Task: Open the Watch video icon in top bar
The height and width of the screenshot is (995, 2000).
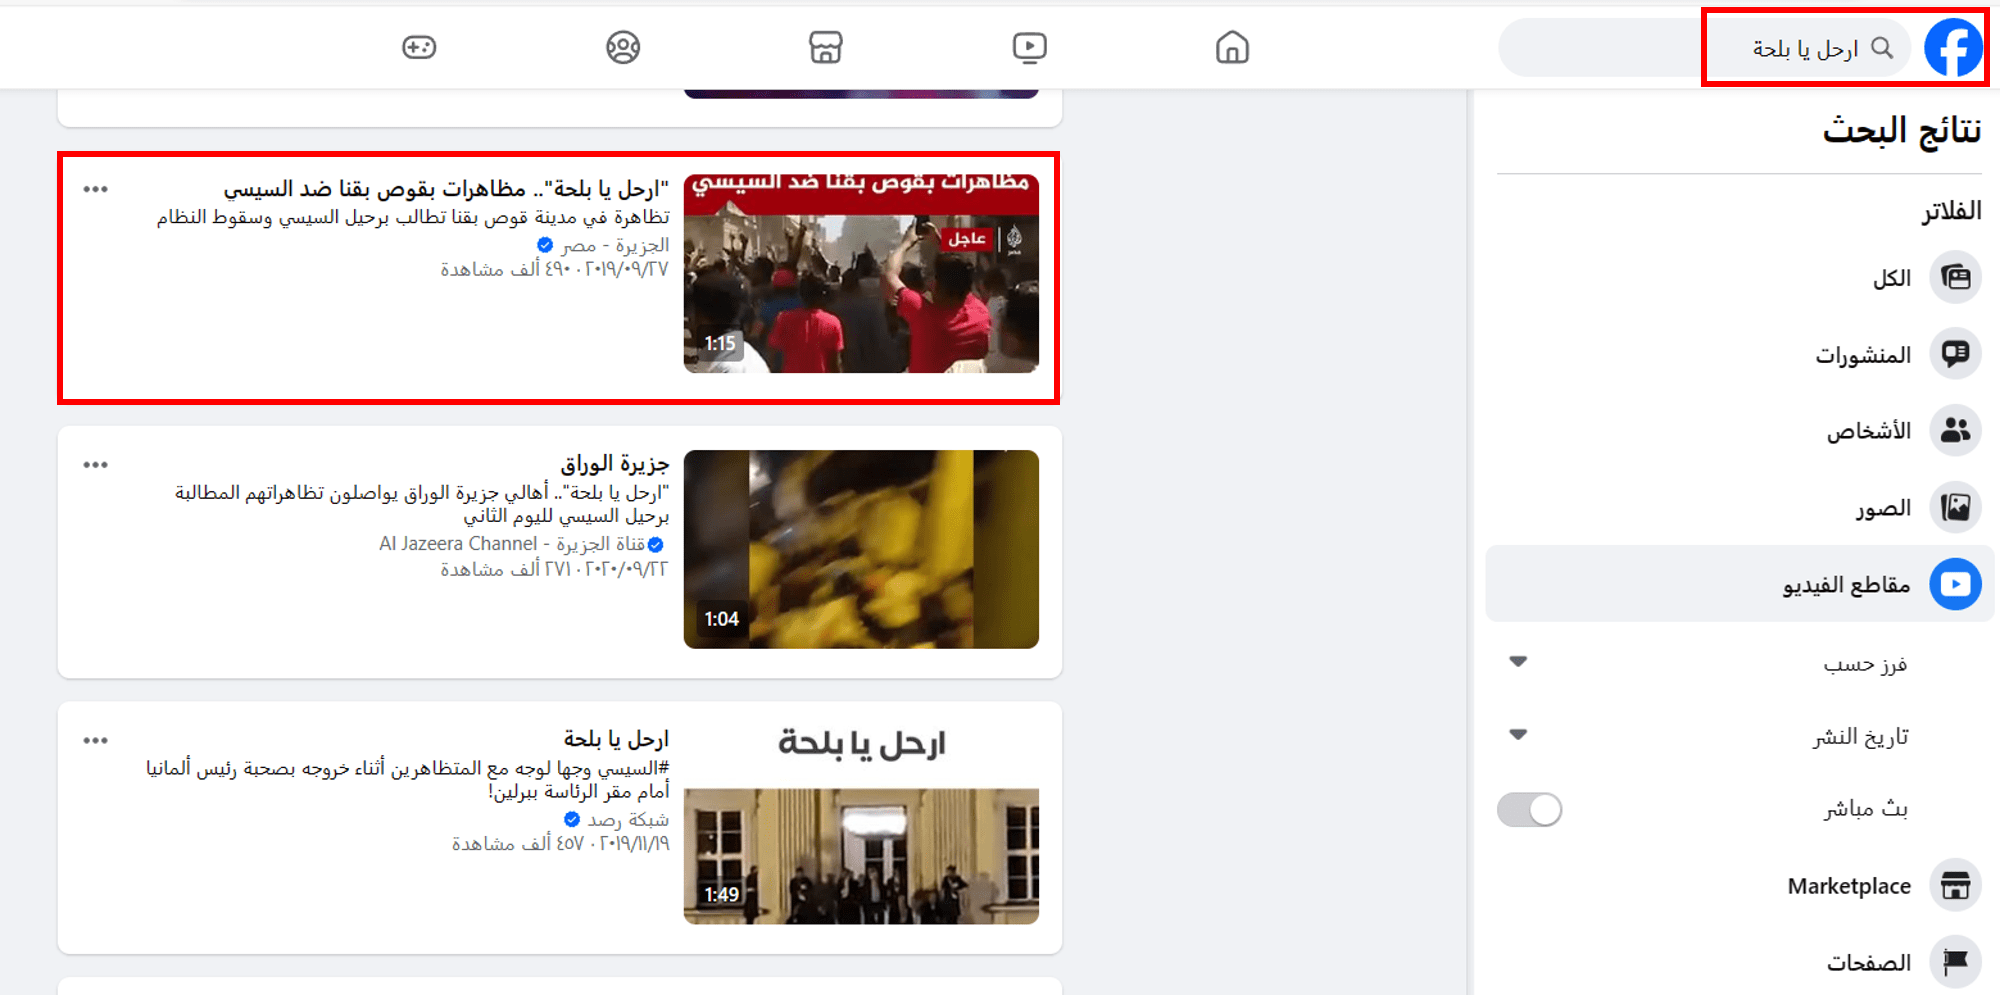Action: pyautogui.click(x=1029, y=47)
